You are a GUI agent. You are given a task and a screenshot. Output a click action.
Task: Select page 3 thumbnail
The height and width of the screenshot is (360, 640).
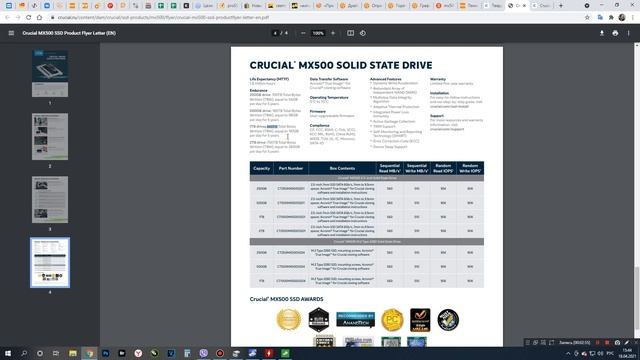[x=50, y=200]
